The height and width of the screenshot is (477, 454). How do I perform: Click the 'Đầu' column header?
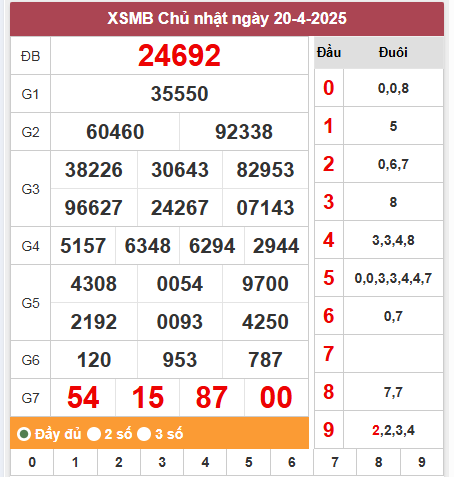pos(329,53)
